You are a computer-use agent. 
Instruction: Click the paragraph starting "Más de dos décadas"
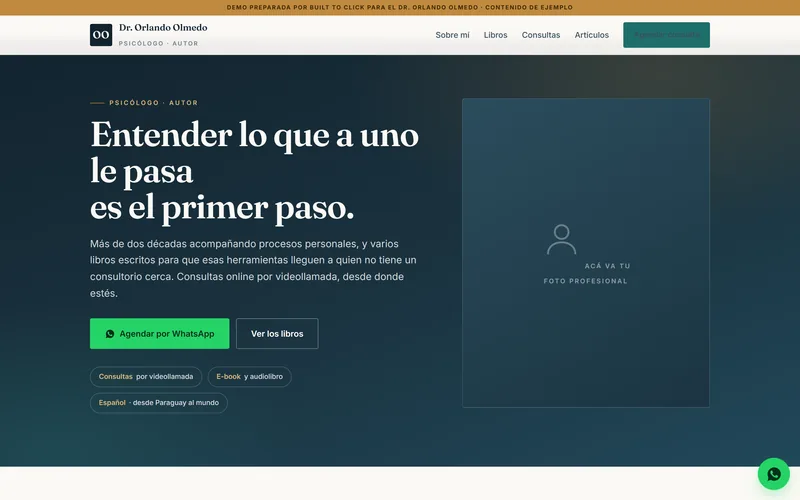[x=254, y=268]
